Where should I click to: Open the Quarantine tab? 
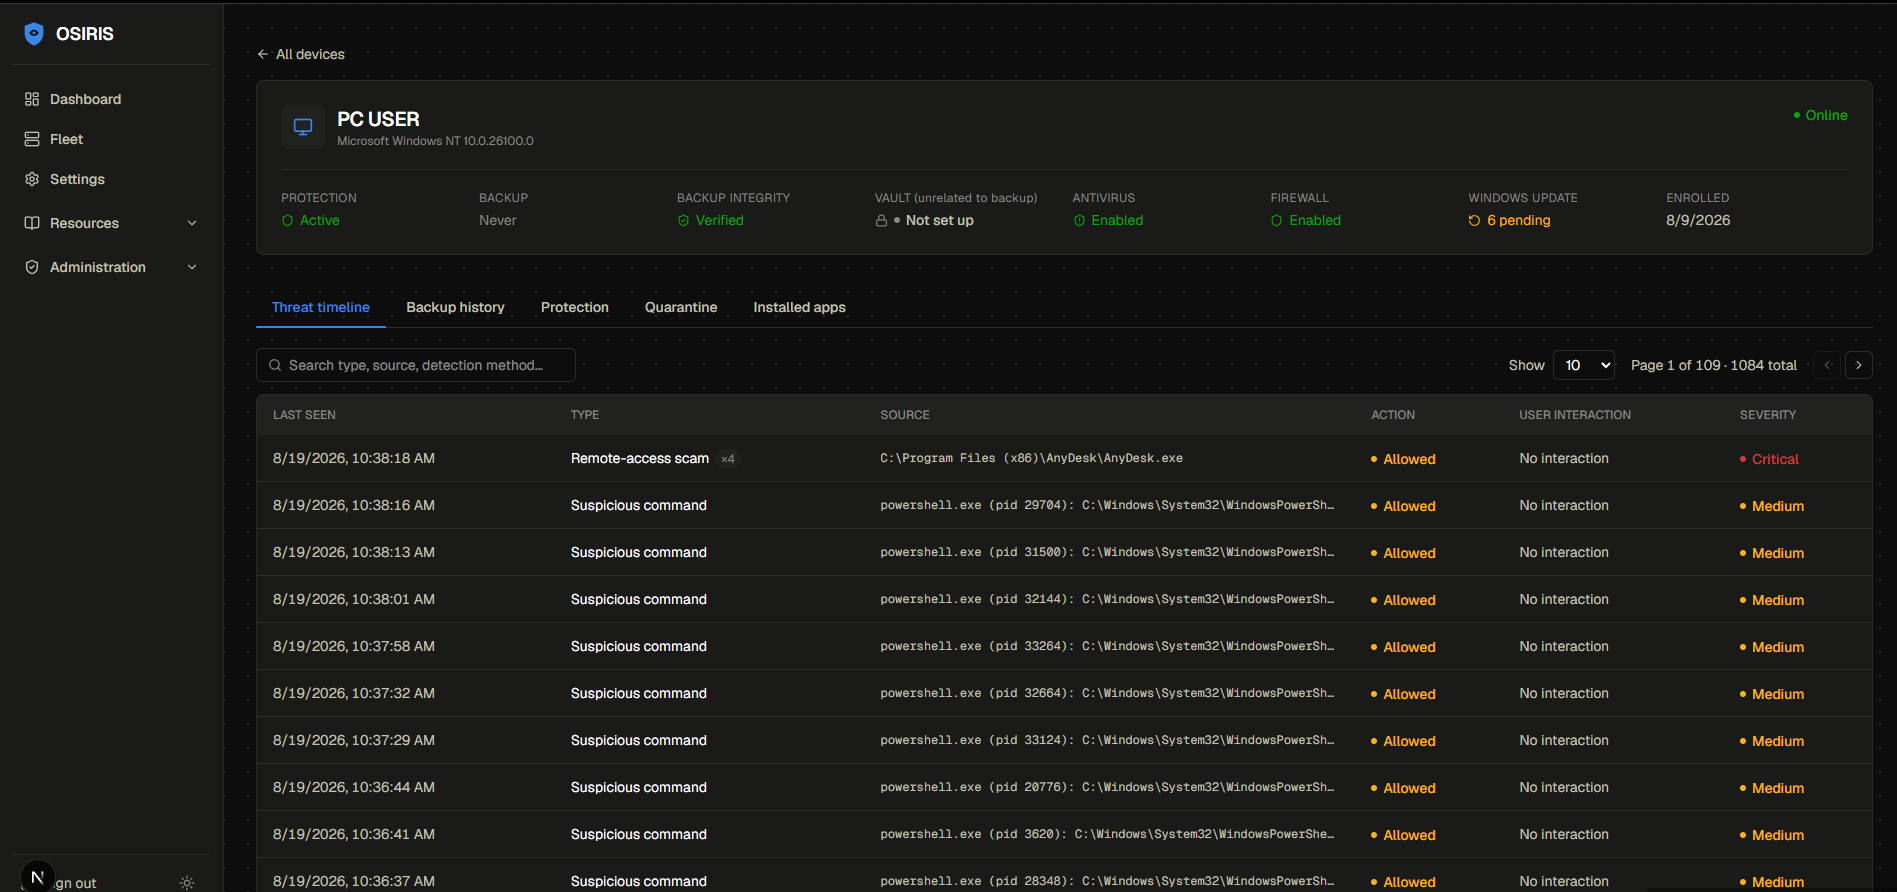click(681, 307)
